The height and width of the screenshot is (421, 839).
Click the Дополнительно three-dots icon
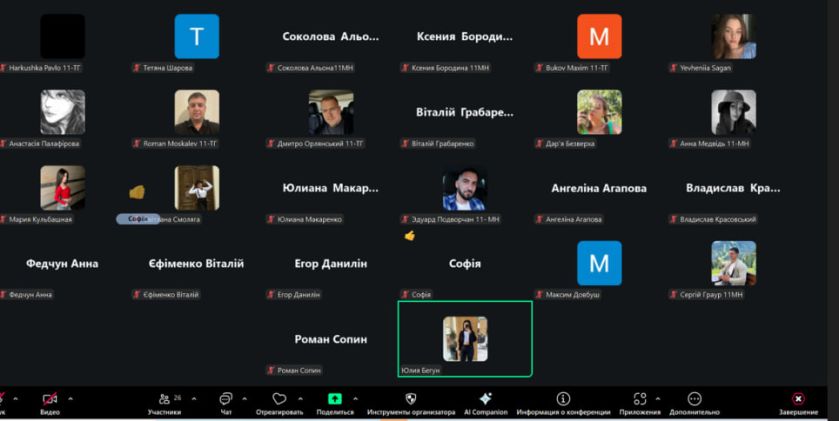(694, 399)
